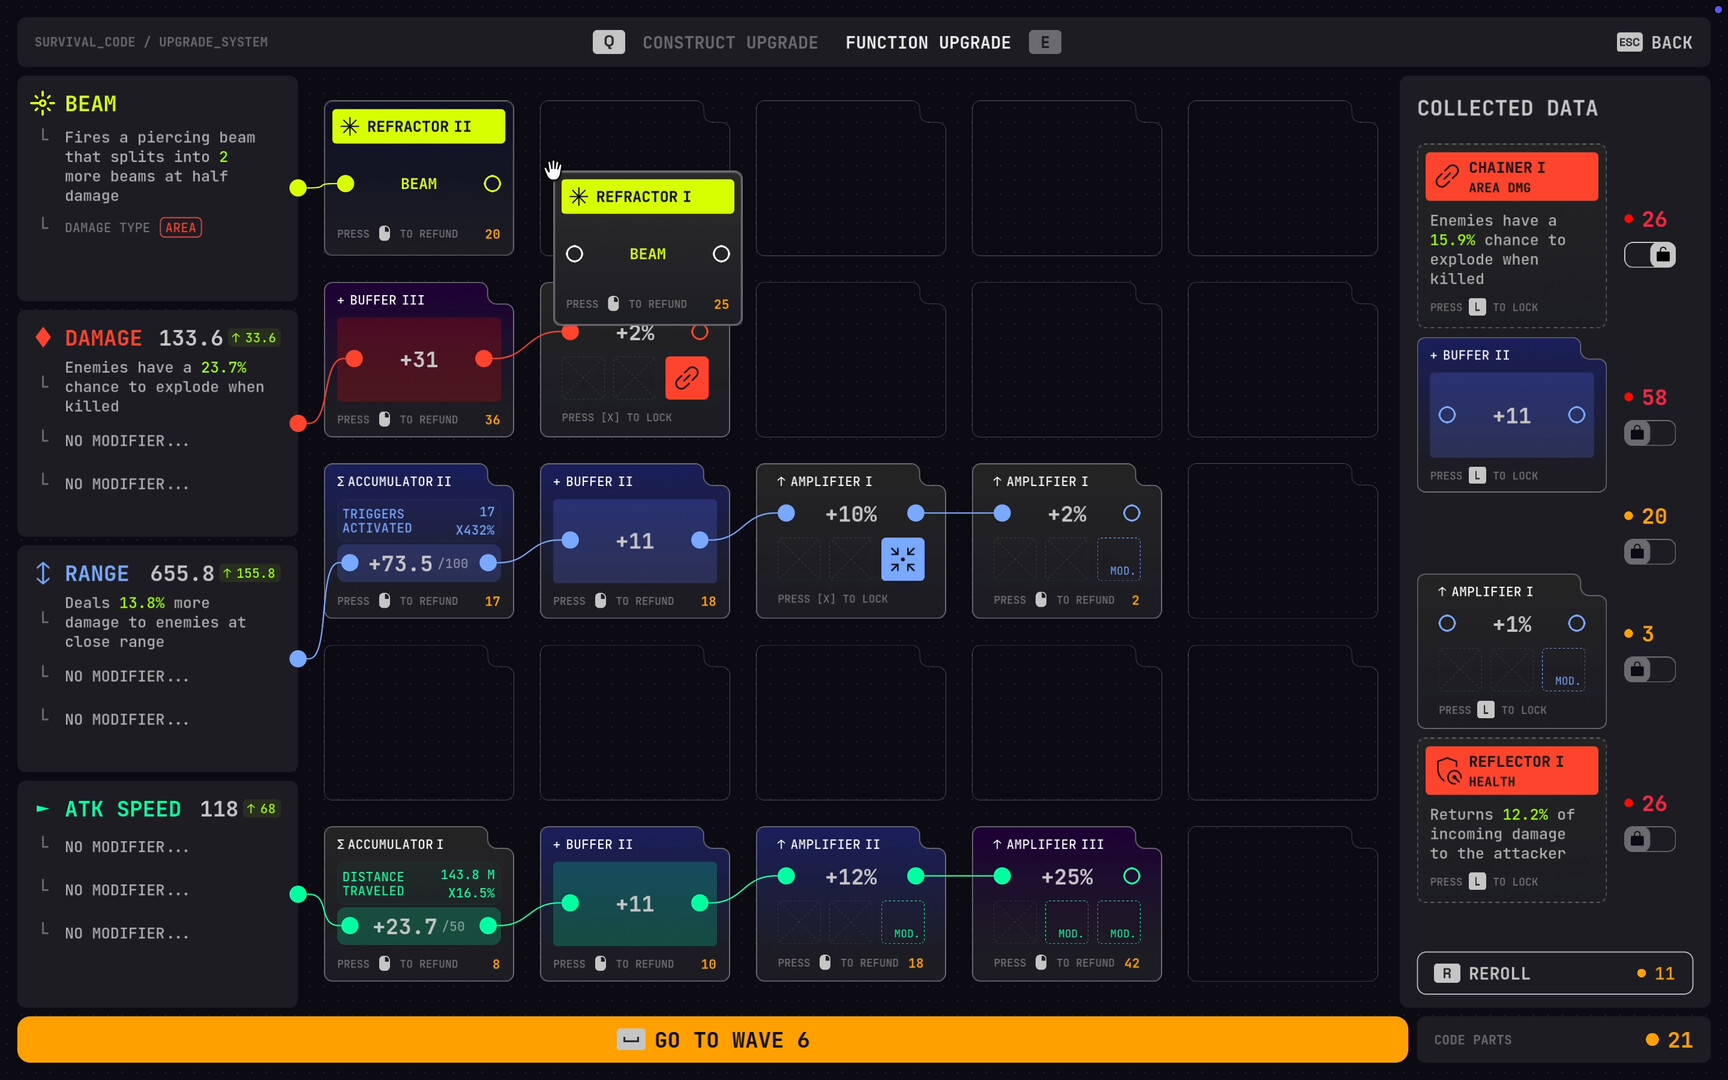Click the right connector of Refractor II
The height and width of the screenshot is (1080, 1728).
click(492, 184)
